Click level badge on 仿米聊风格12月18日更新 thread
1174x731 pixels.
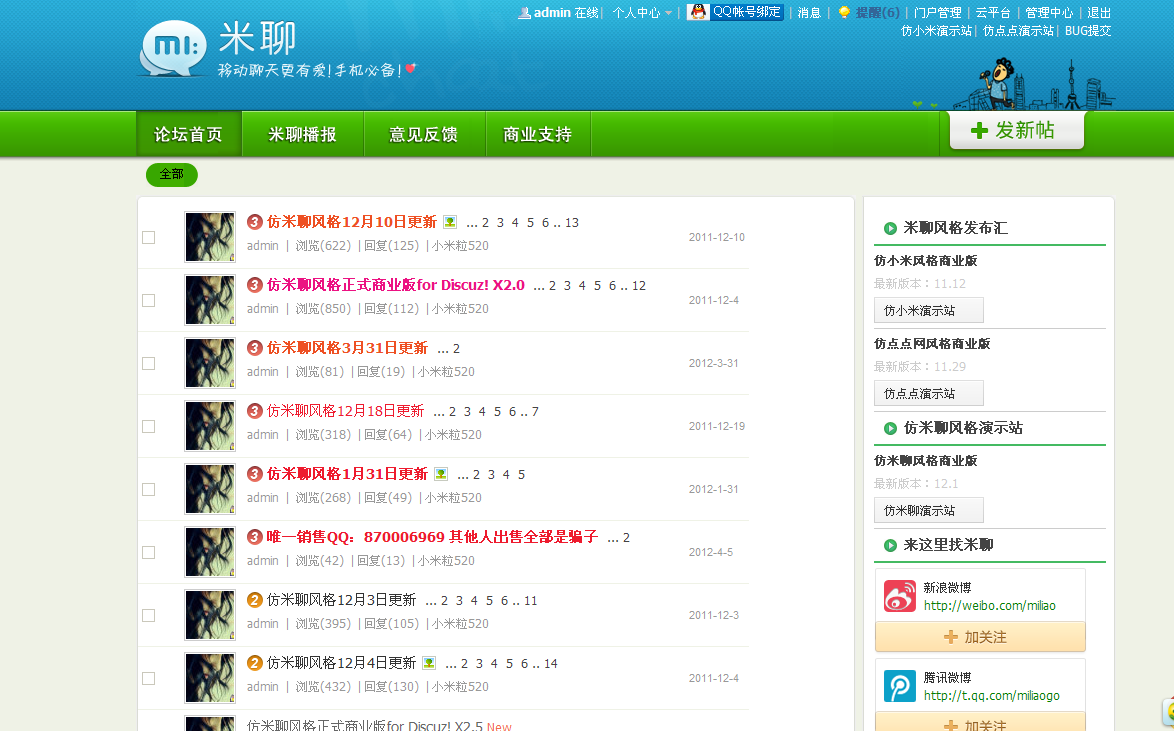click(255, 411)
